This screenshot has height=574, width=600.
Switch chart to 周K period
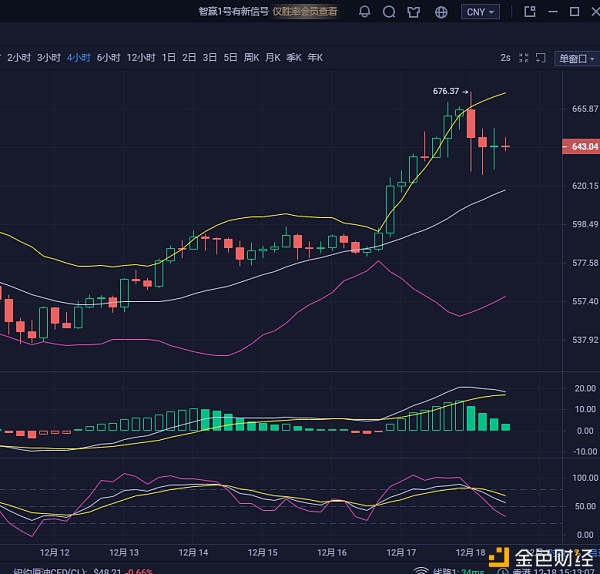pyautogui.click(x=251, y=58)
